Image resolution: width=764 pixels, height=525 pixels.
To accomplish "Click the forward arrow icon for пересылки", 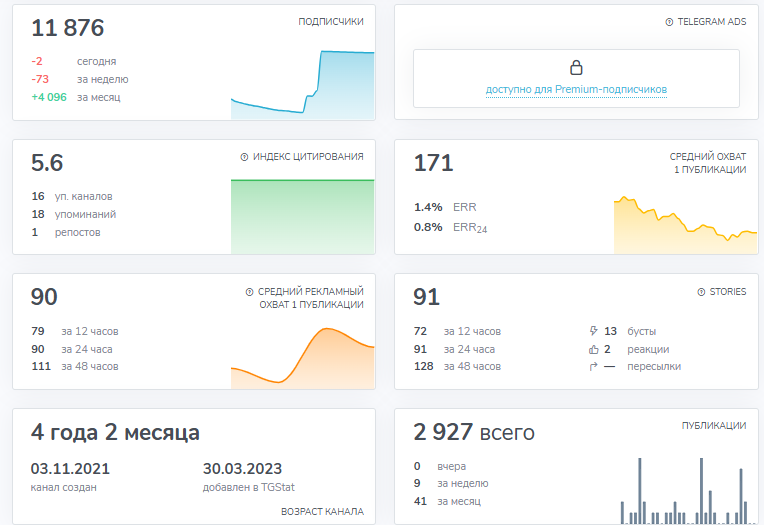I will pyautogui.click(x=594, y=367).
